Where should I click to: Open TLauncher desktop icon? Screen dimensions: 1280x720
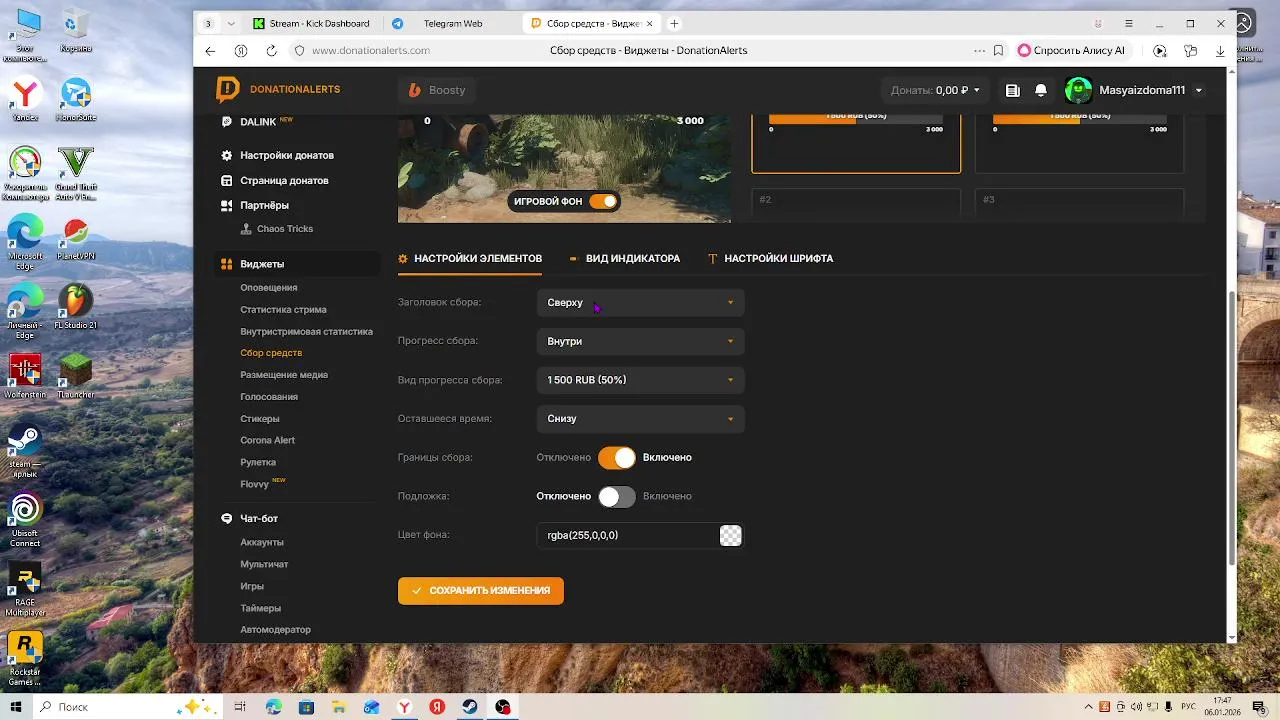75,376
